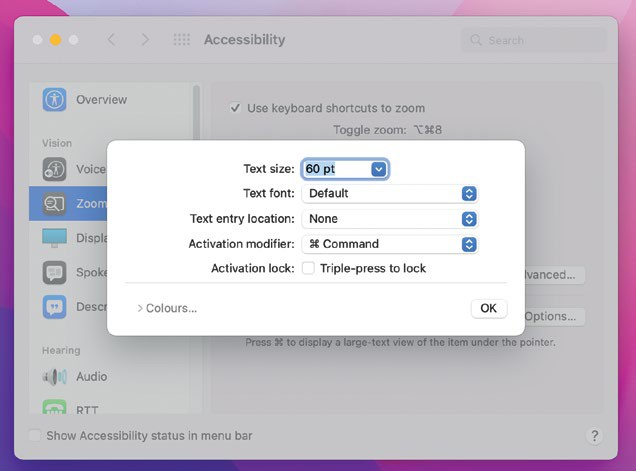636x471 pixels.
Task: Enable Triple-press to lock checkbox
Action: 309,269
